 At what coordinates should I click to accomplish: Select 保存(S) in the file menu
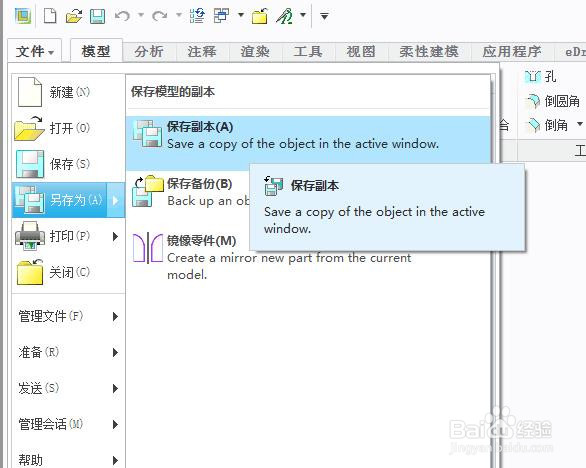(68, 164)
